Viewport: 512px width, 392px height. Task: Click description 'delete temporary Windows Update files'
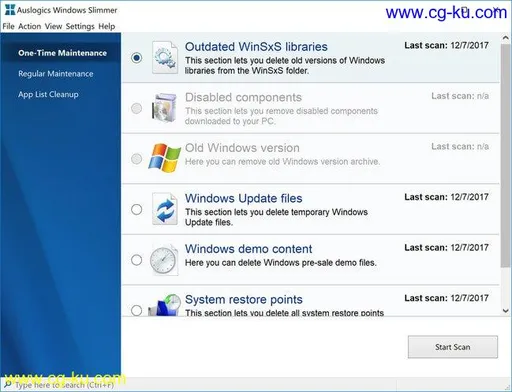pyautogui.click(x=276, y=217)
